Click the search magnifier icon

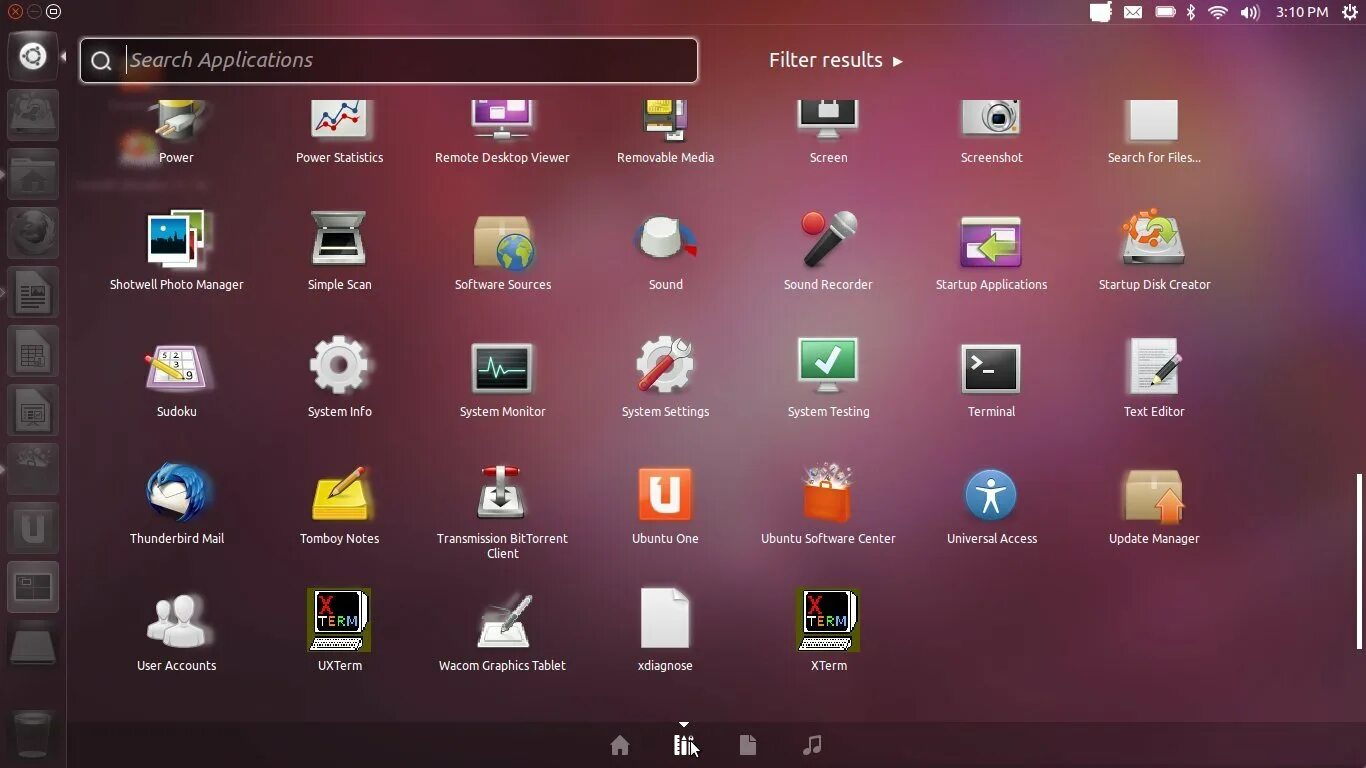[101, 61]
